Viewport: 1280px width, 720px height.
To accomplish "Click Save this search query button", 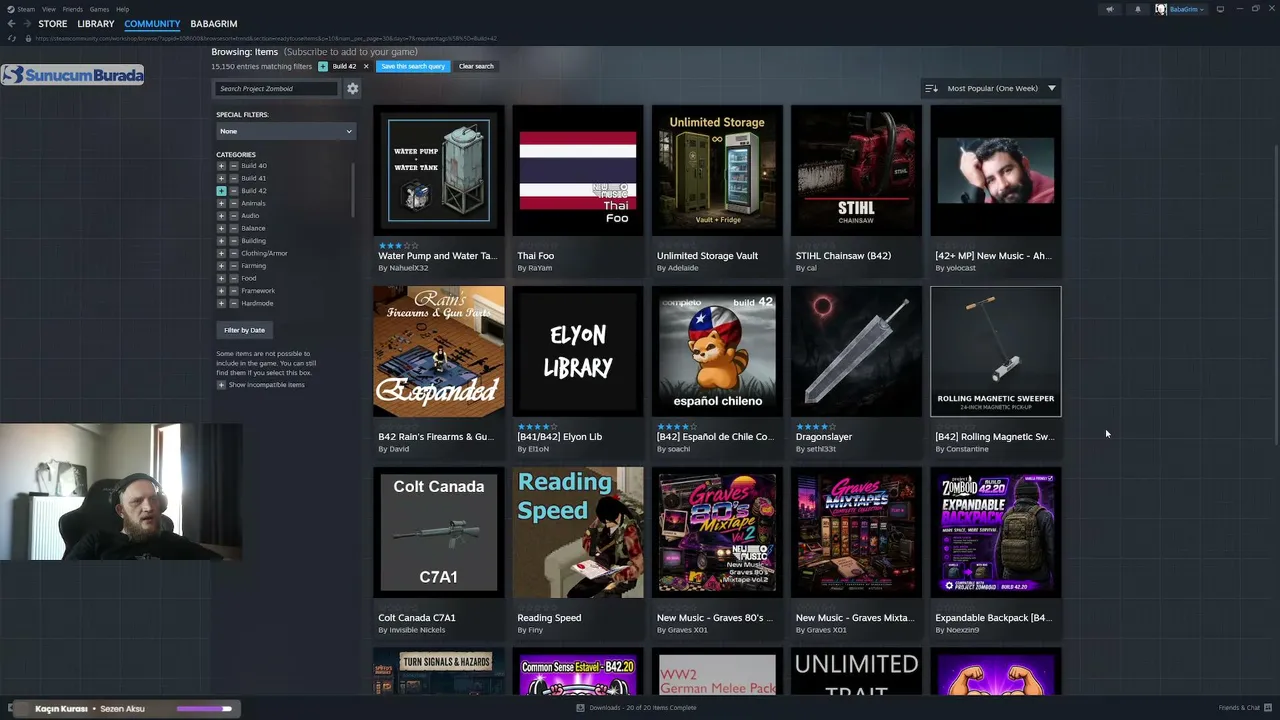I will click(413, 66).
